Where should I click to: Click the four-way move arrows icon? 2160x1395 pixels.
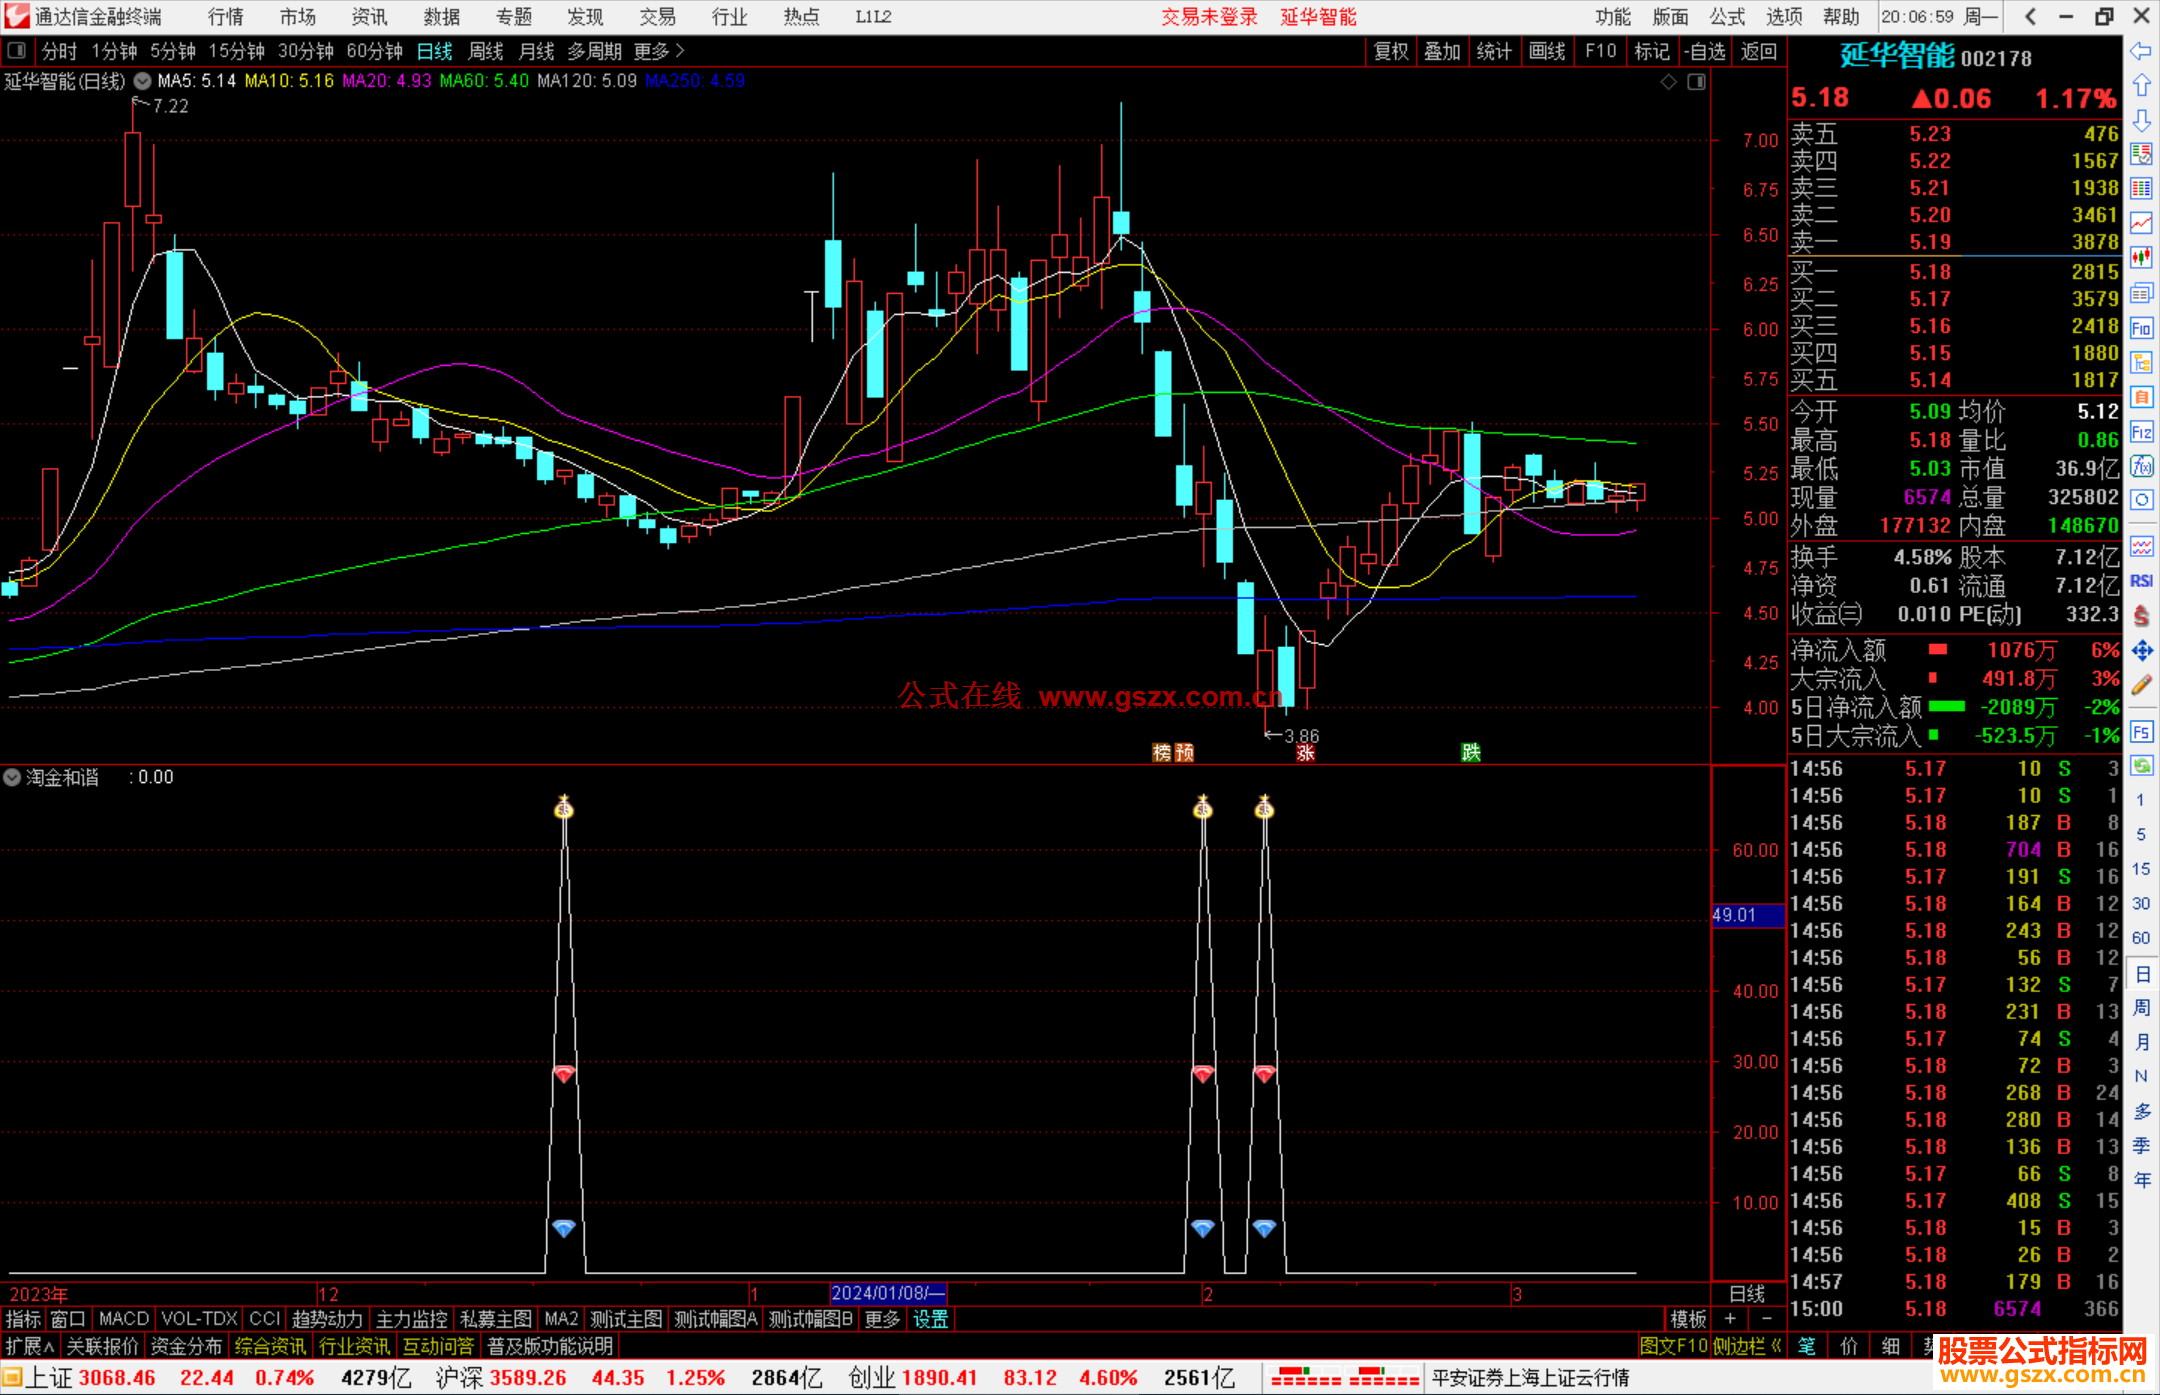point(2141,651)
